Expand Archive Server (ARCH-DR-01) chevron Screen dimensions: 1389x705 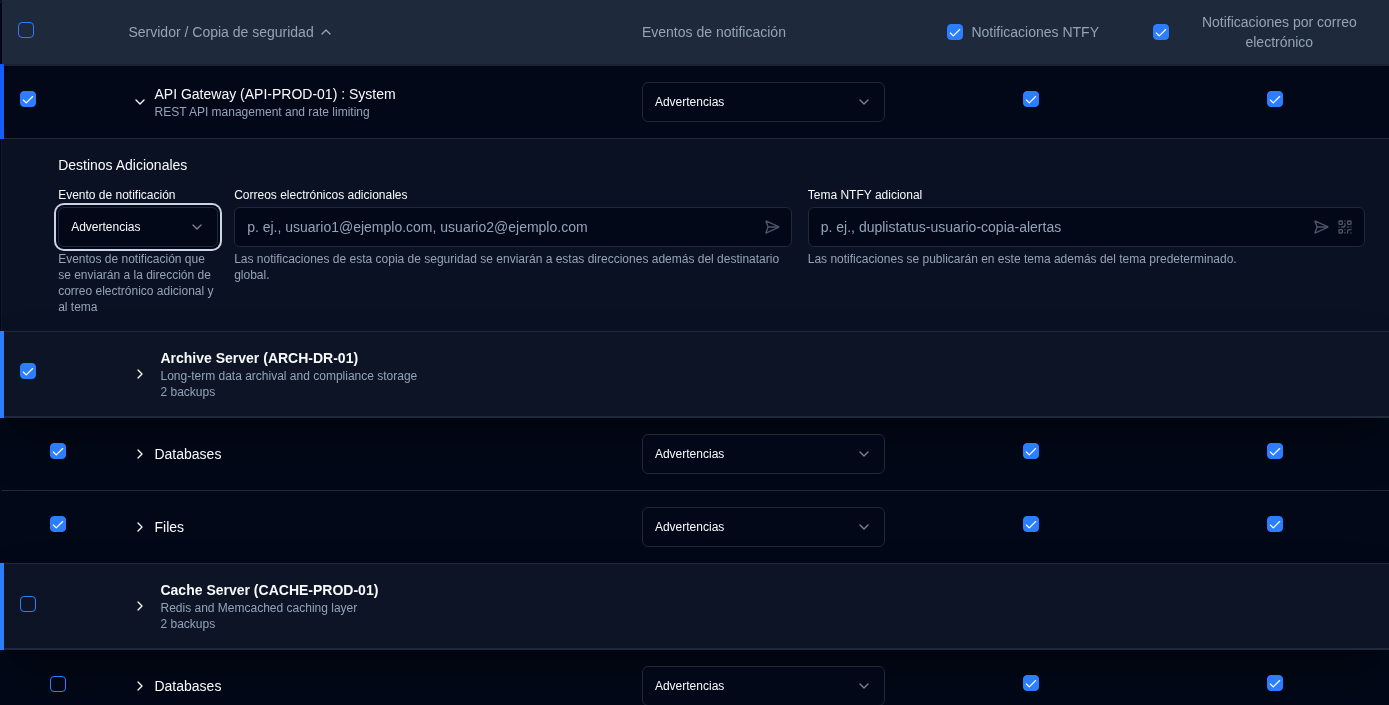click(140, 374)
